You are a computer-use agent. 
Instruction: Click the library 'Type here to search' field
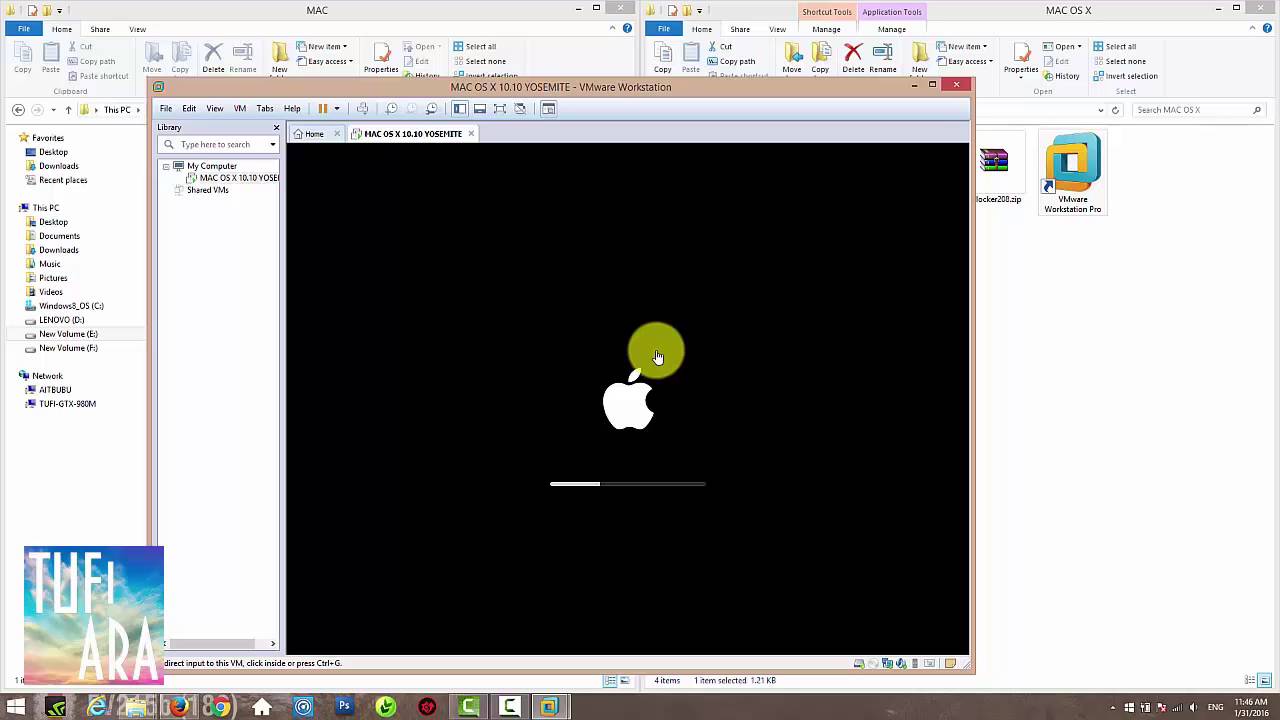pos(214,144)
